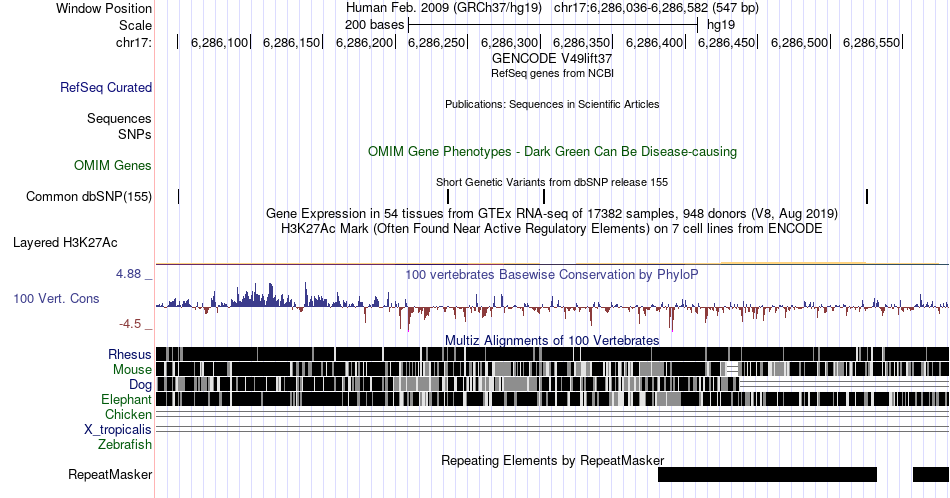Click the Sequences track label

[x=119, y=118]
